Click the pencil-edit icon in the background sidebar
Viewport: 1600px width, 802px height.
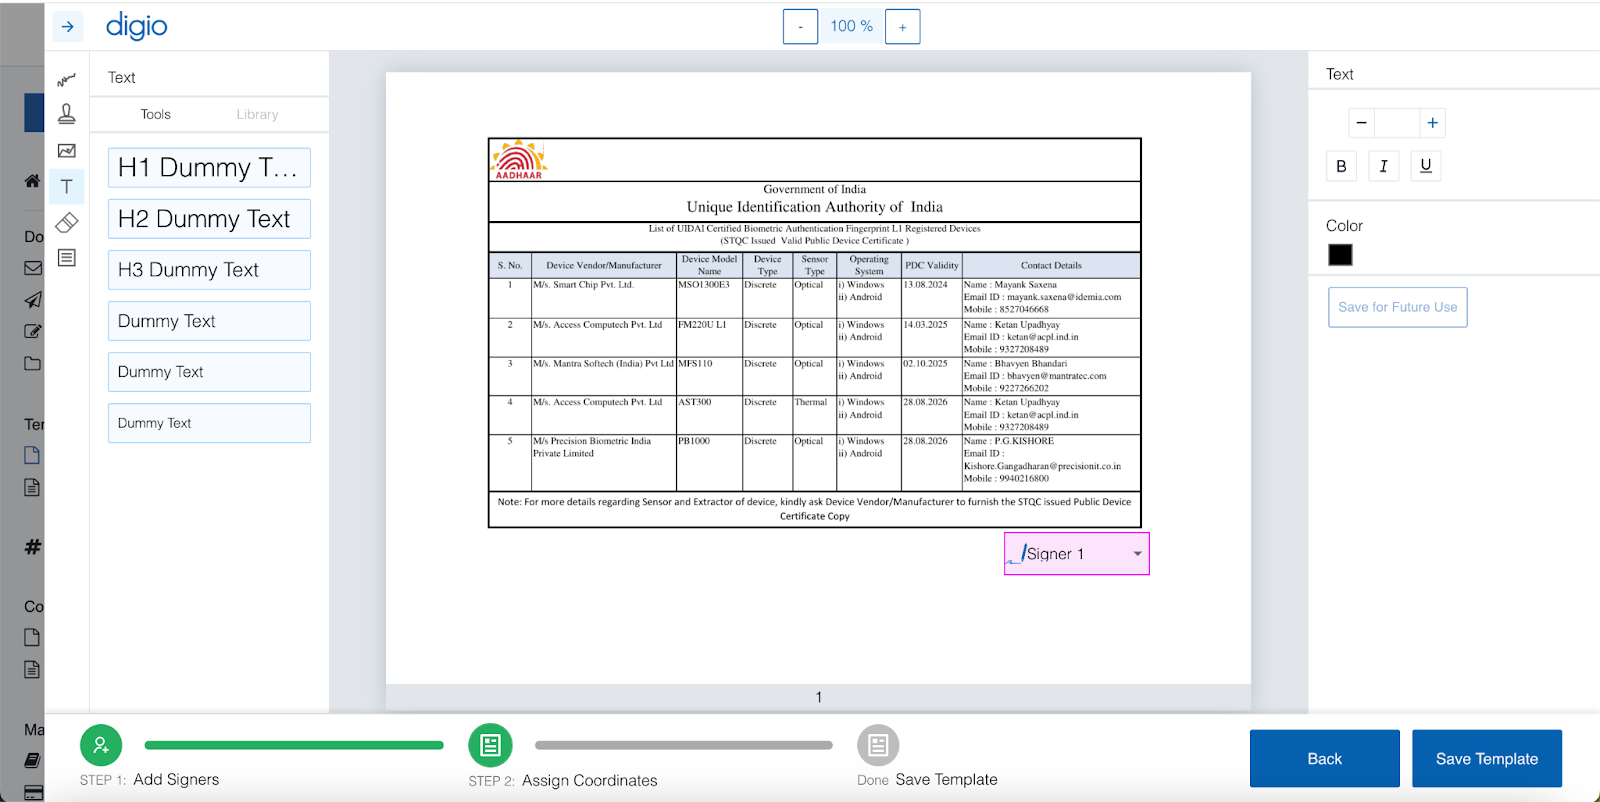coord(33,331)
